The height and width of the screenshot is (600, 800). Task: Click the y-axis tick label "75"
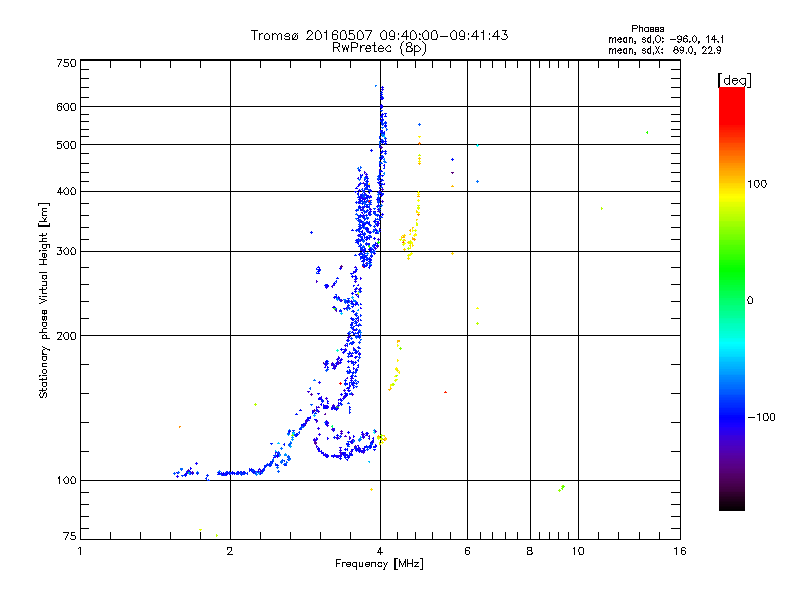[x=70, y=536]
